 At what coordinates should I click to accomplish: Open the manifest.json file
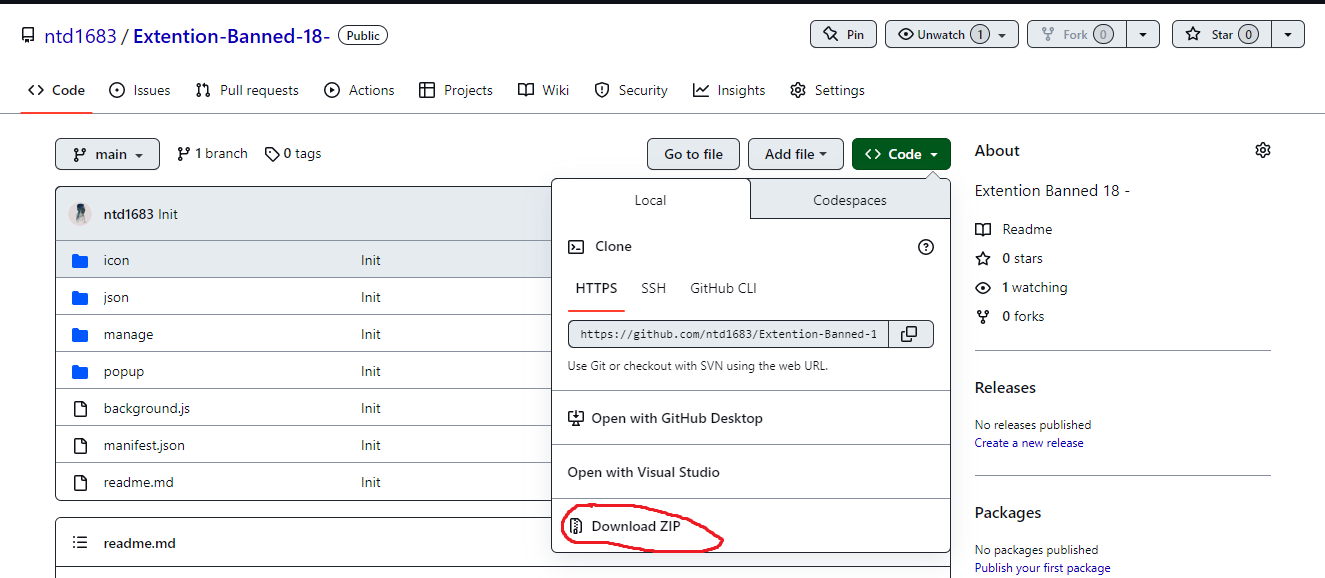point(144,445)
